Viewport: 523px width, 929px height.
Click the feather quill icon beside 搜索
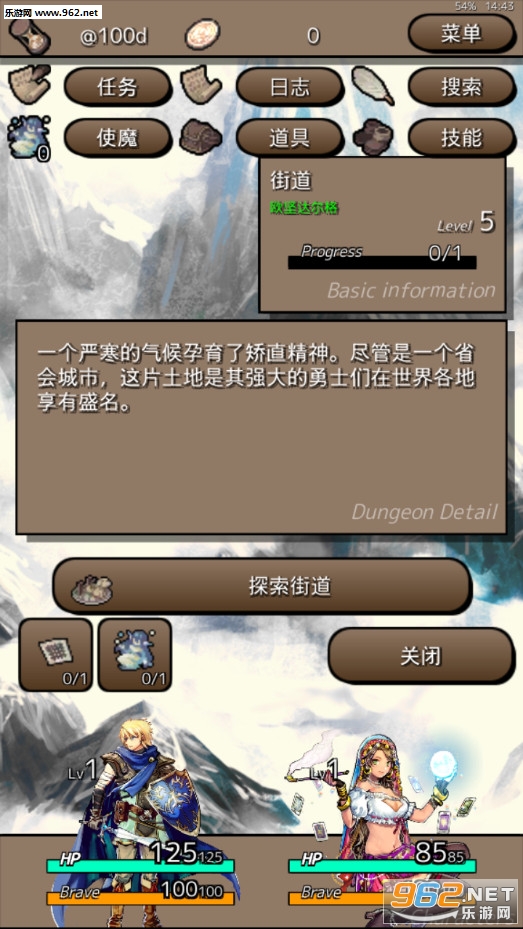coord(373,87)
